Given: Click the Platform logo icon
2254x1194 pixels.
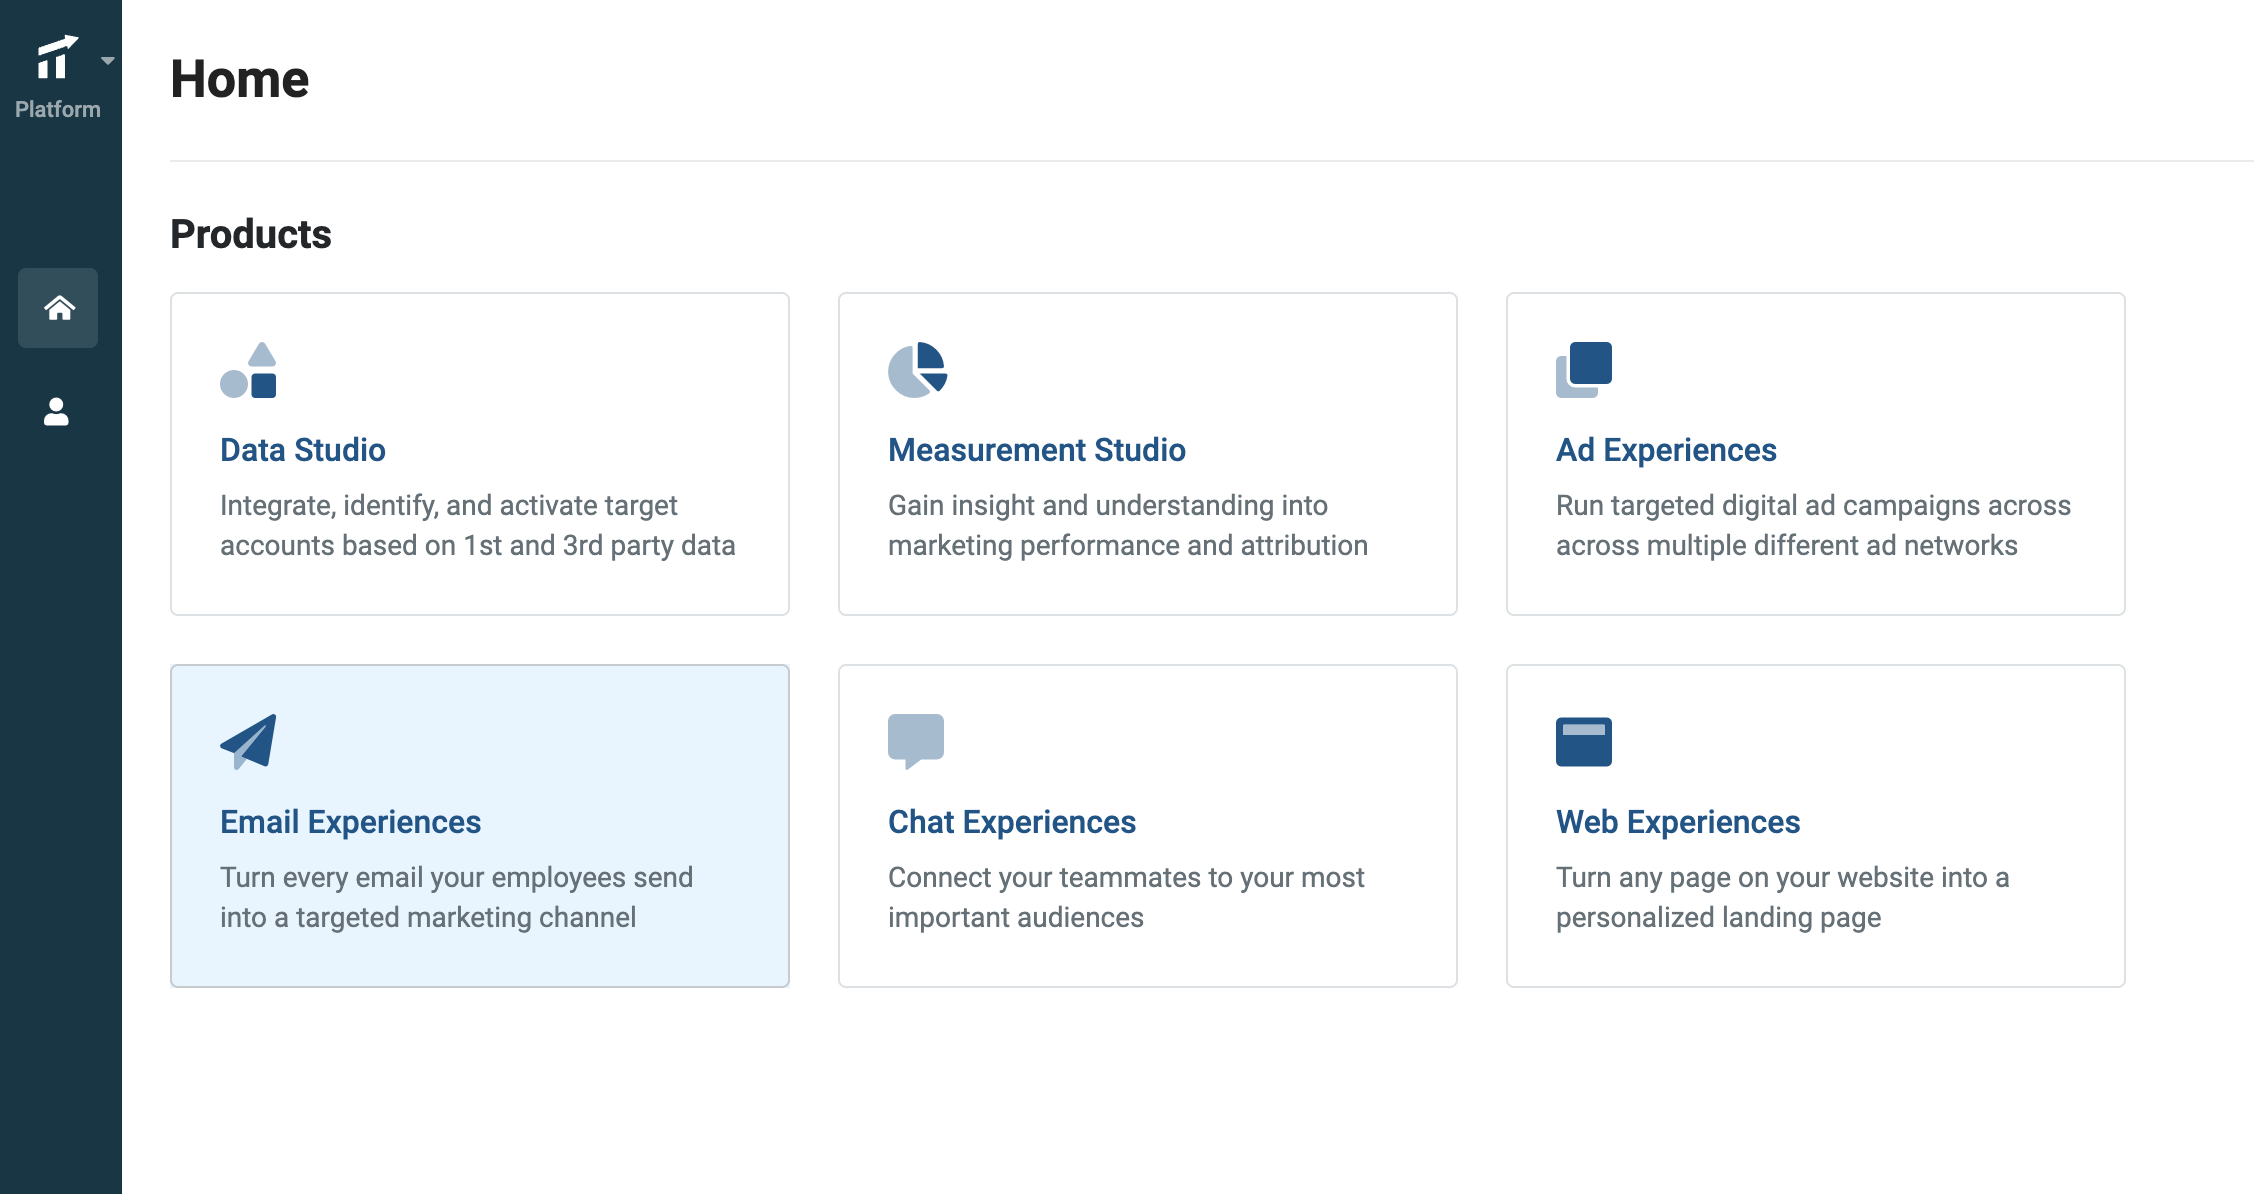Looking at the screenshot, I should click(x=56, y=57).
